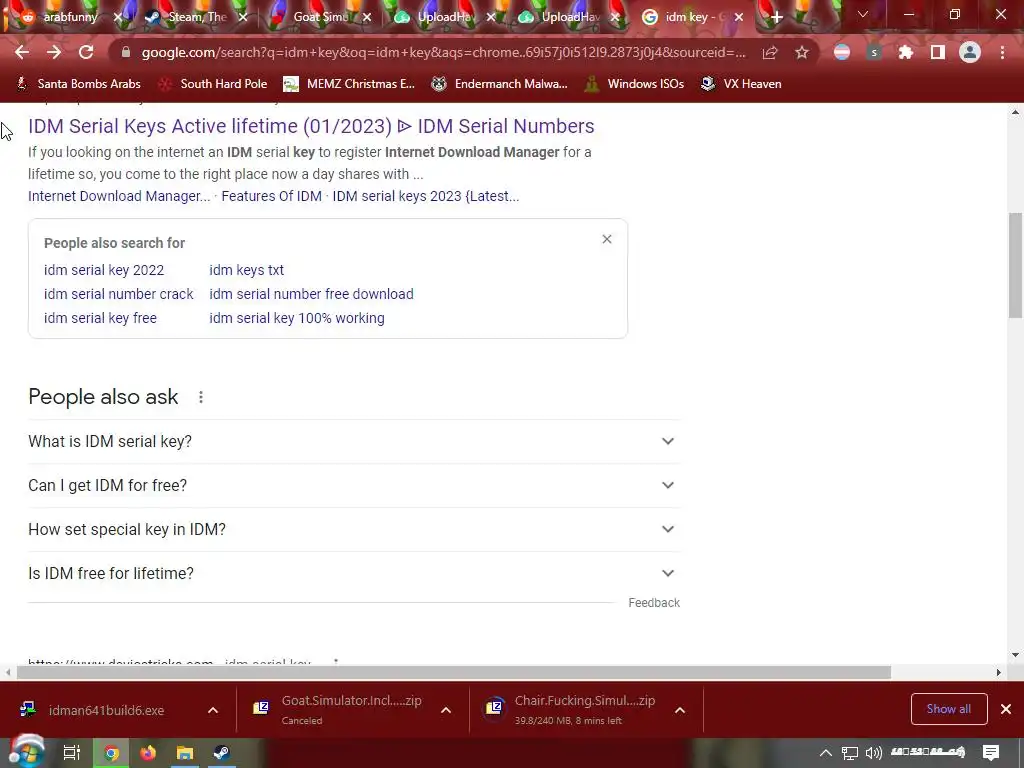Open the Internet Download Manager sitelink
Screen dimensions: 1024x768
tap(119, 196)
